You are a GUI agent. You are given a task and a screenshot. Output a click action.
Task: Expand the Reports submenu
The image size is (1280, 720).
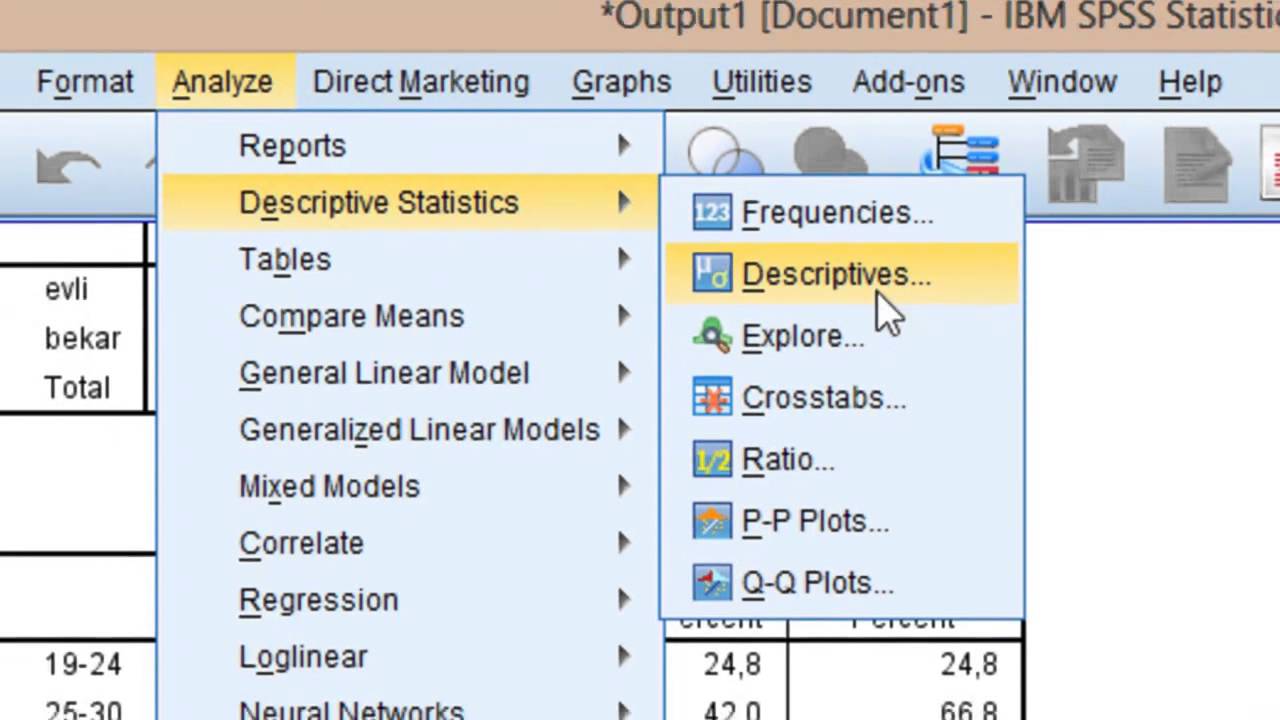pos(410,146)
